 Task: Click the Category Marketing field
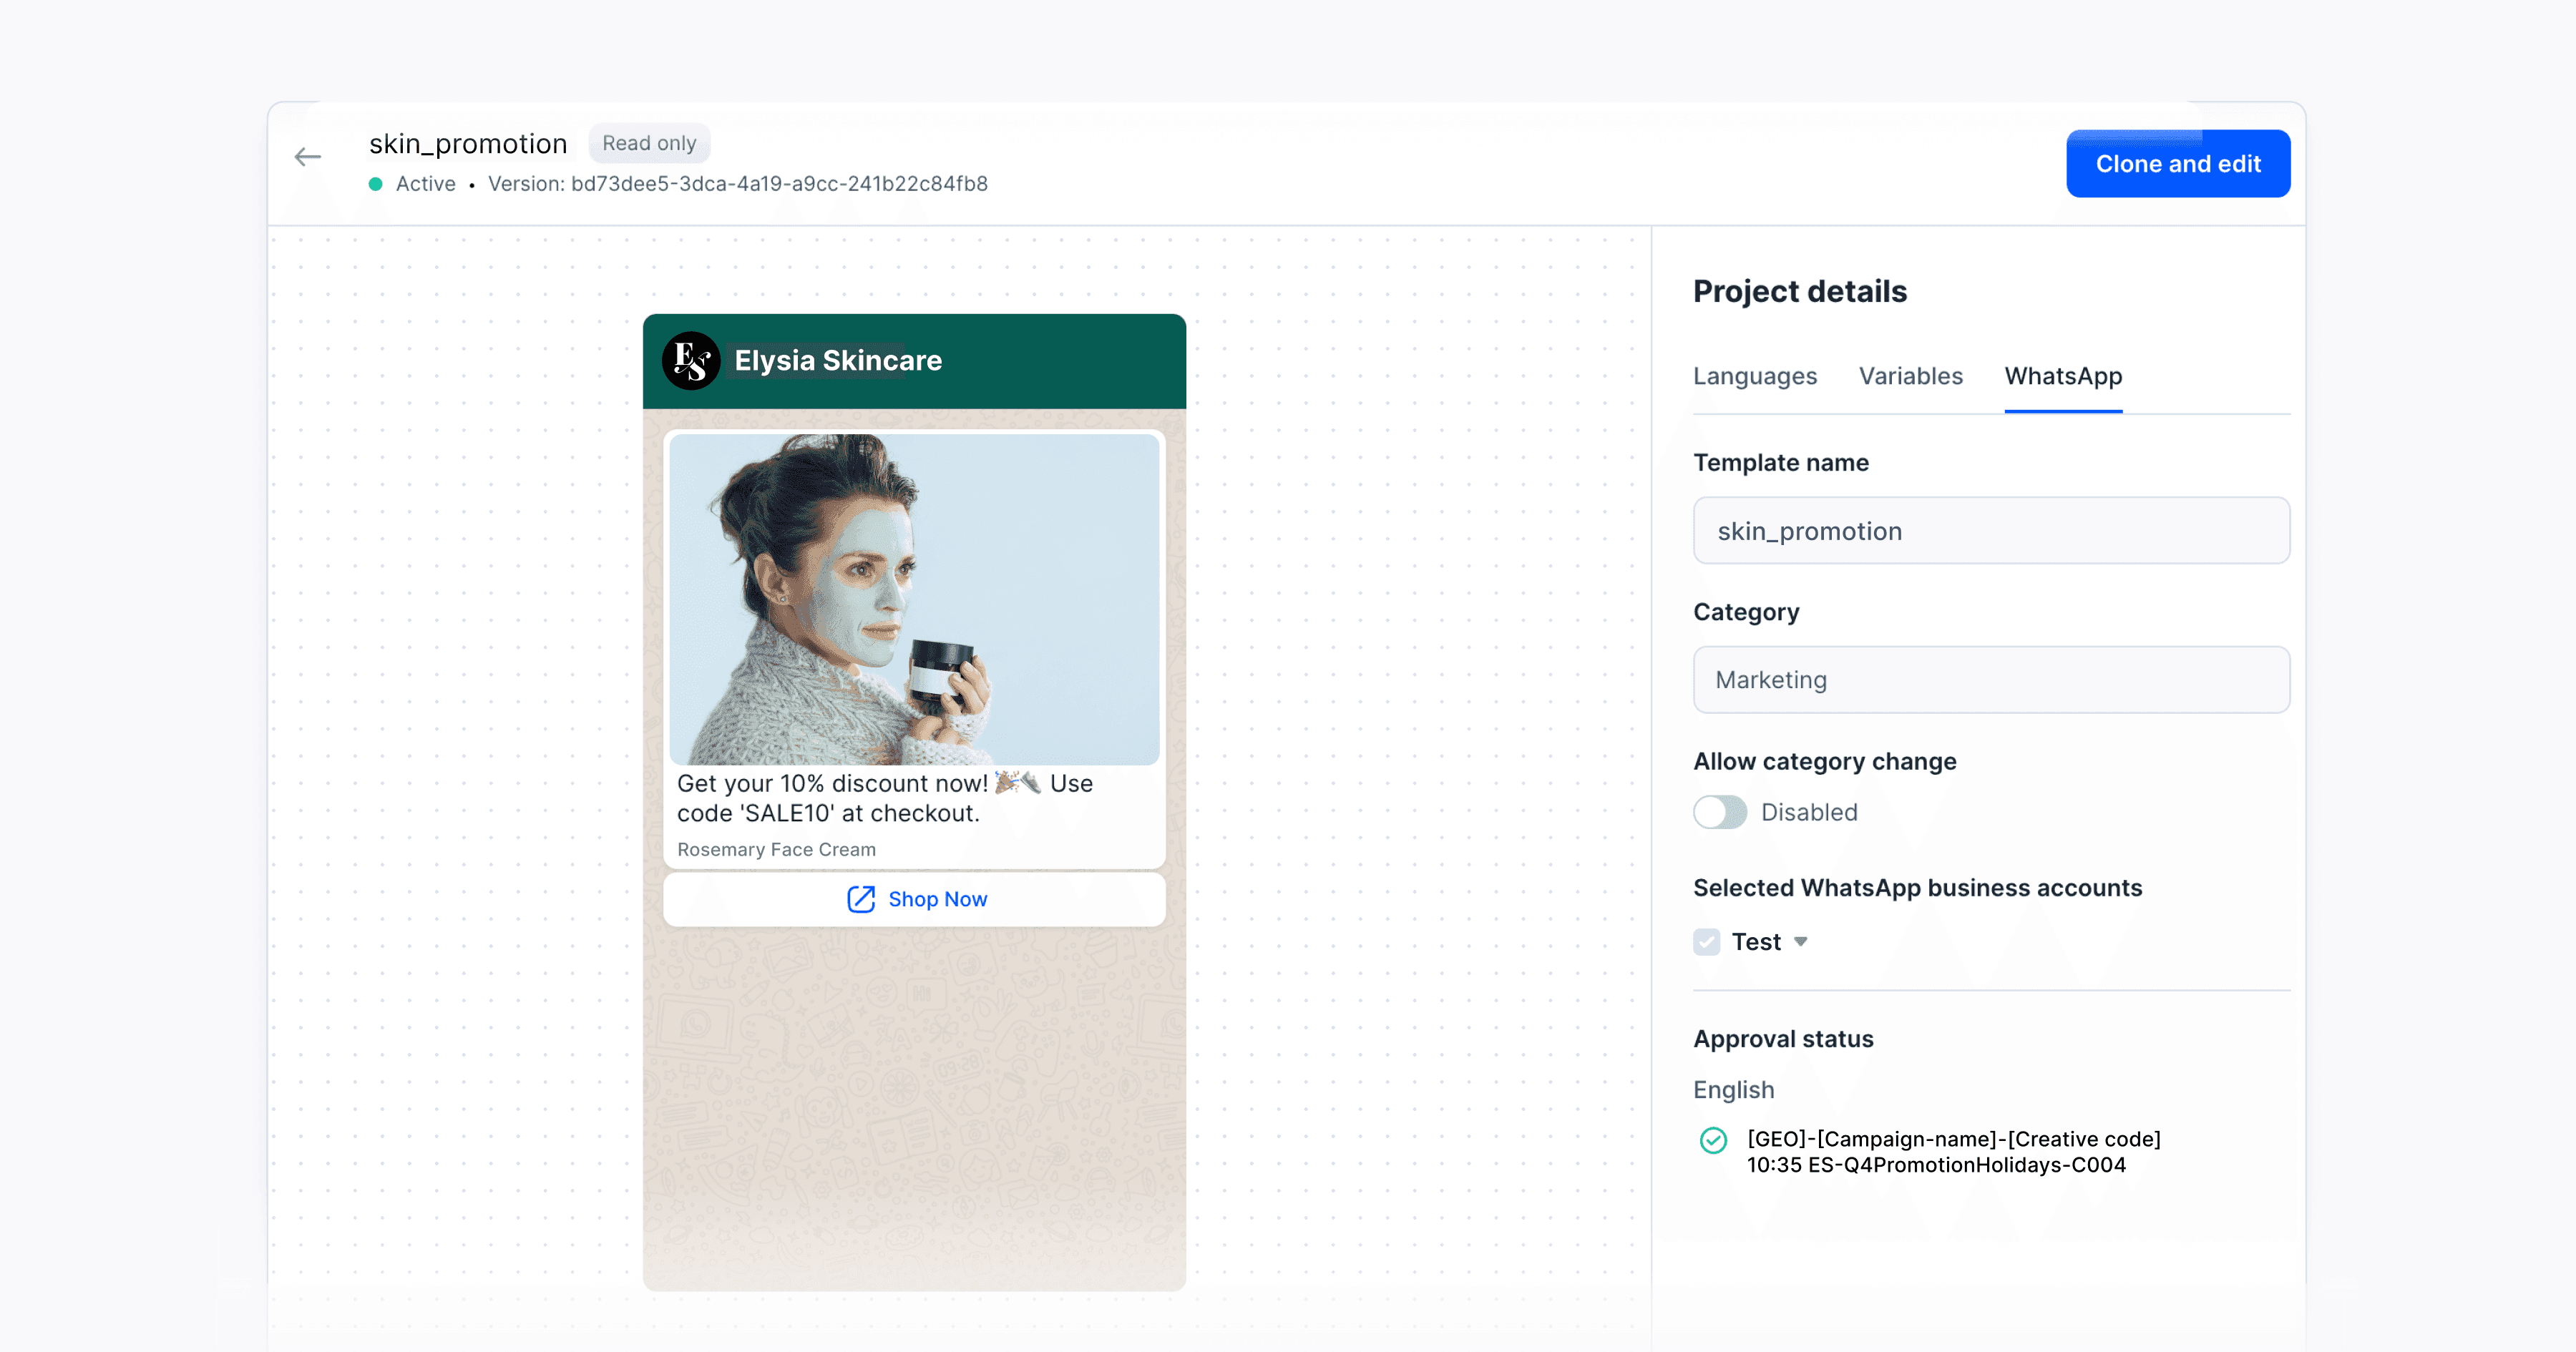pyautogui.click(x=1991, y=680)
